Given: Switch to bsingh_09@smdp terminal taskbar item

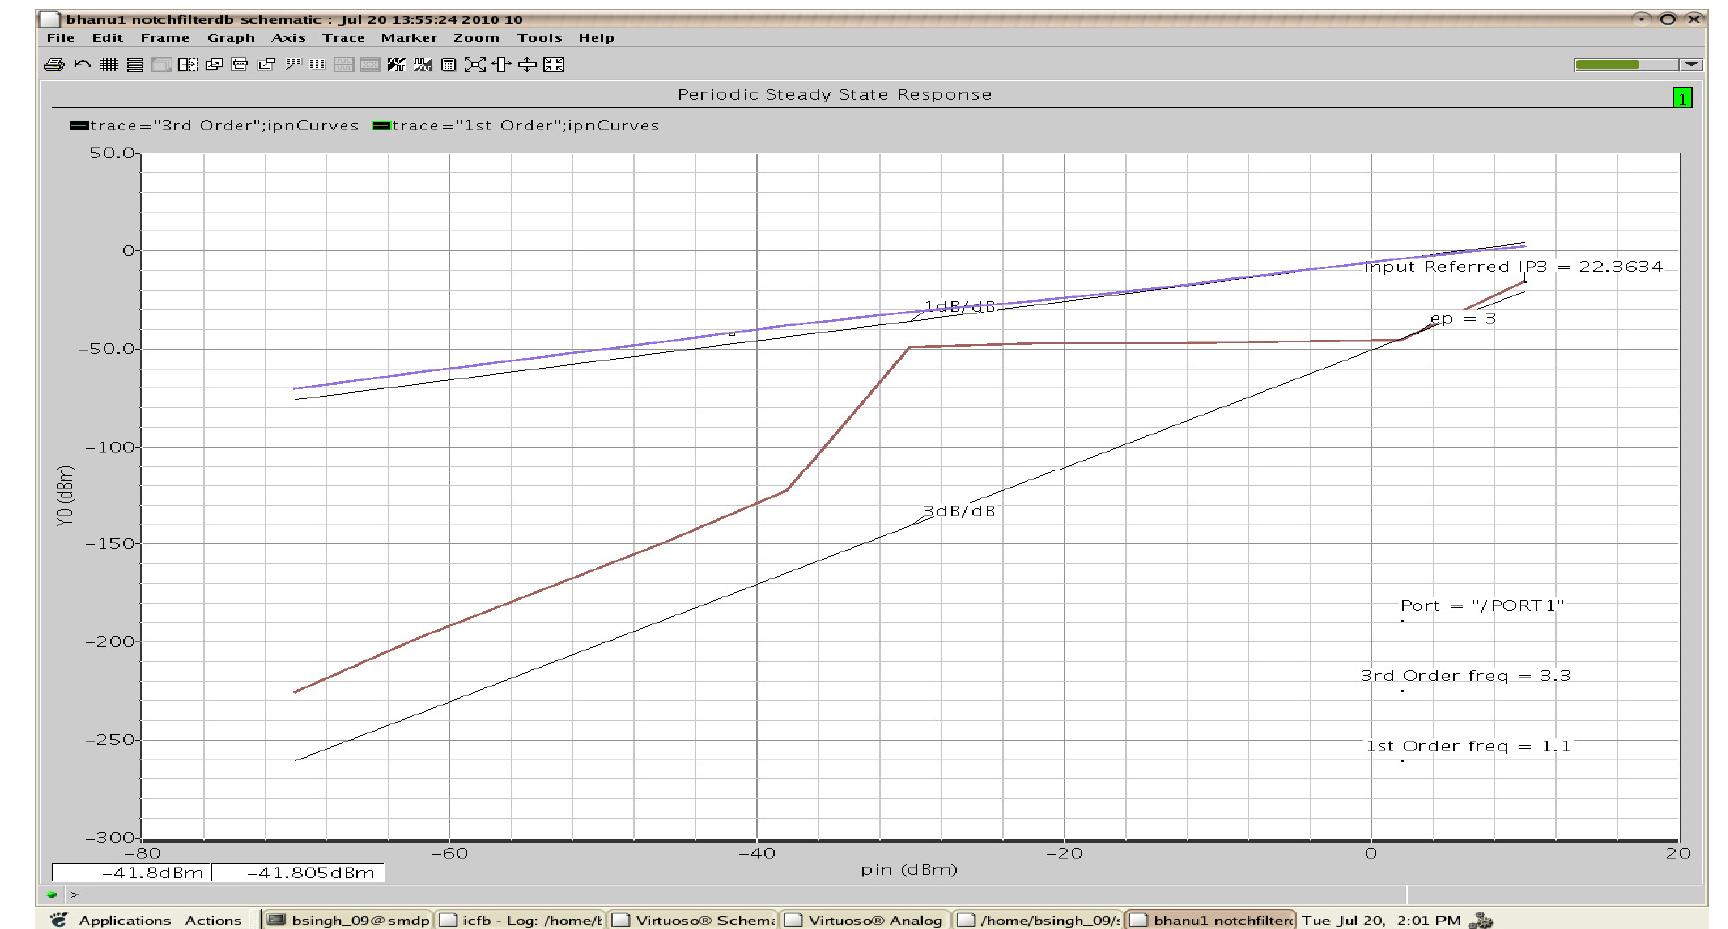Looking at the screenshot, I should coord(348,920).
